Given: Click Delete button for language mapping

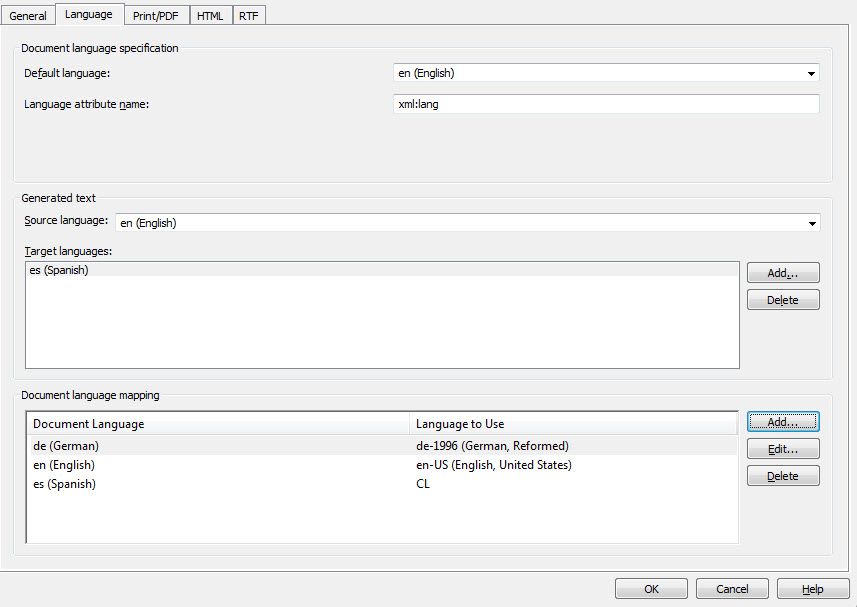Looking at the screenshot, I should click(x=783, y=476).
